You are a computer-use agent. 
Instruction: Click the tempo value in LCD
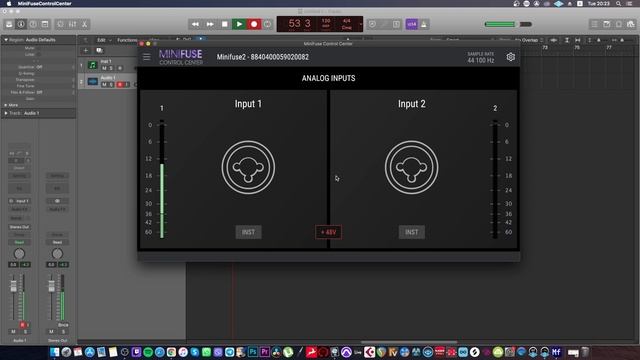326,21
